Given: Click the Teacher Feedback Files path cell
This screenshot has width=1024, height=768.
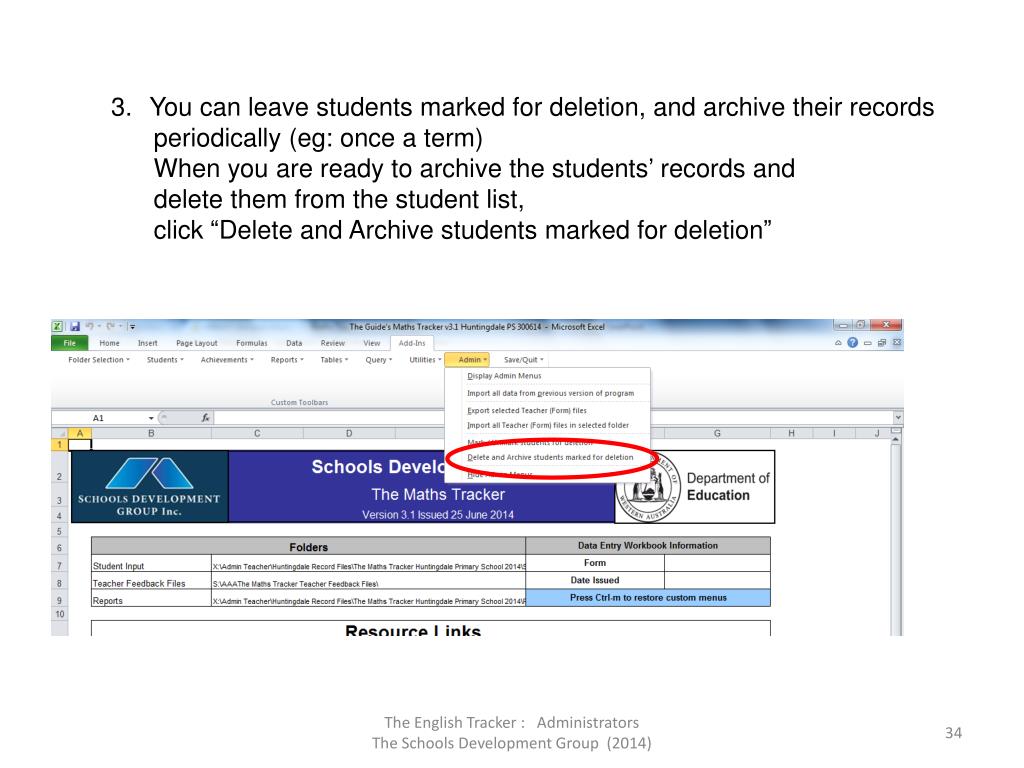Looking at the screenshot, I should click(368, 583).
